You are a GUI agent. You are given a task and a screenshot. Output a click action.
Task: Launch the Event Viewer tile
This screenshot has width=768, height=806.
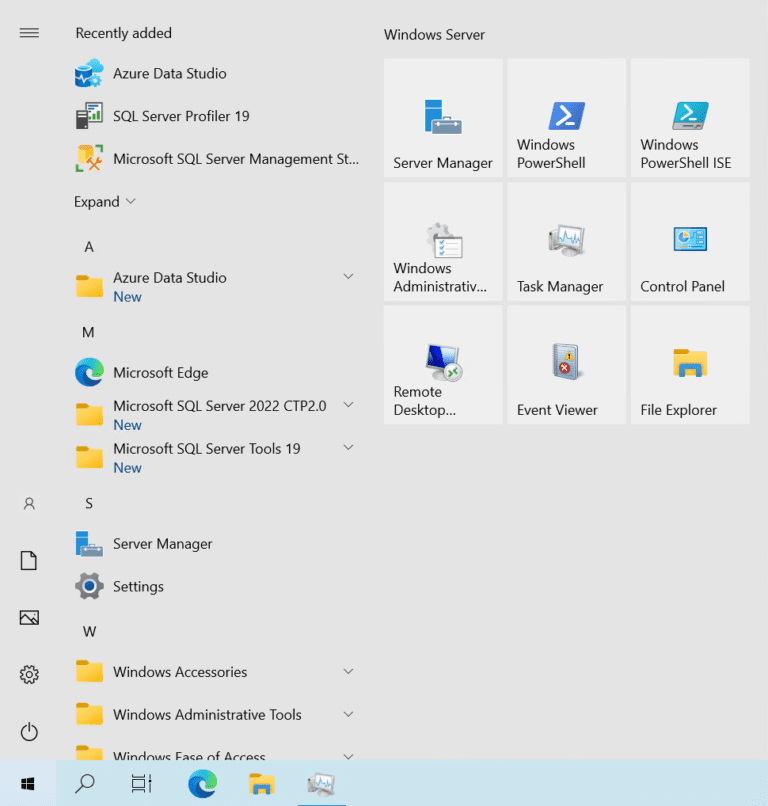(566, 365)
